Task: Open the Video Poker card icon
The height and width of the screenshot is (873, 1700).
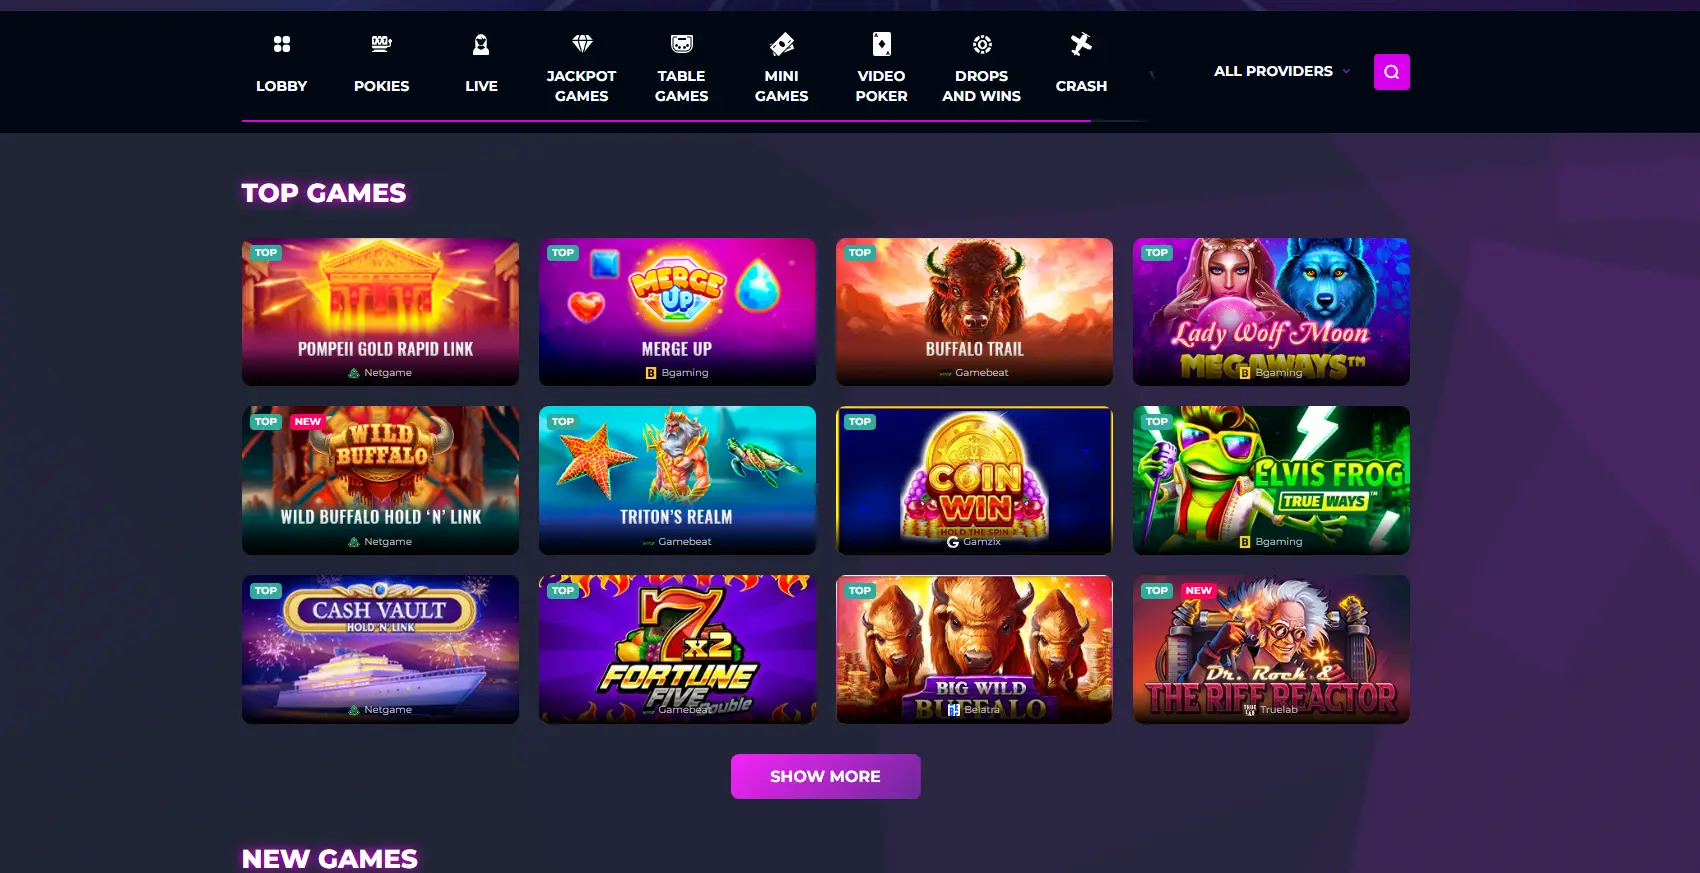Action: point(881,43)
